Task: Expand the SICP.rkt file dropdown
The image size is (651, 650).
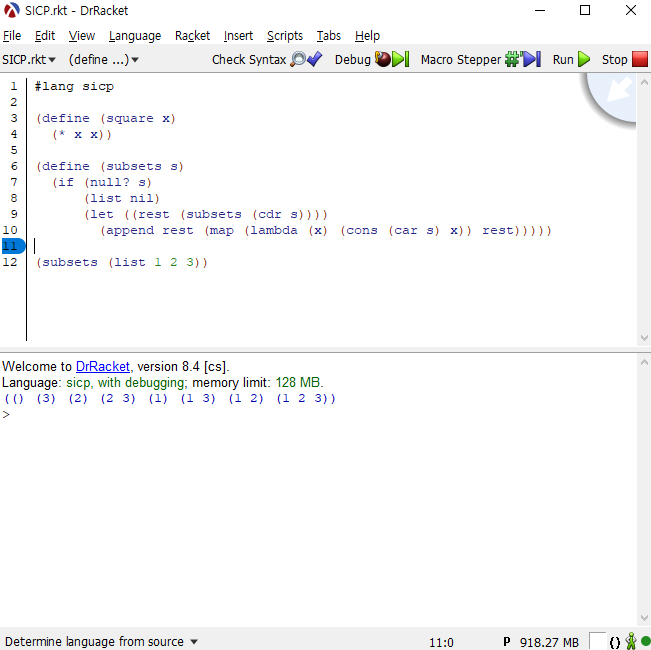Action: (x=29, y=60)
